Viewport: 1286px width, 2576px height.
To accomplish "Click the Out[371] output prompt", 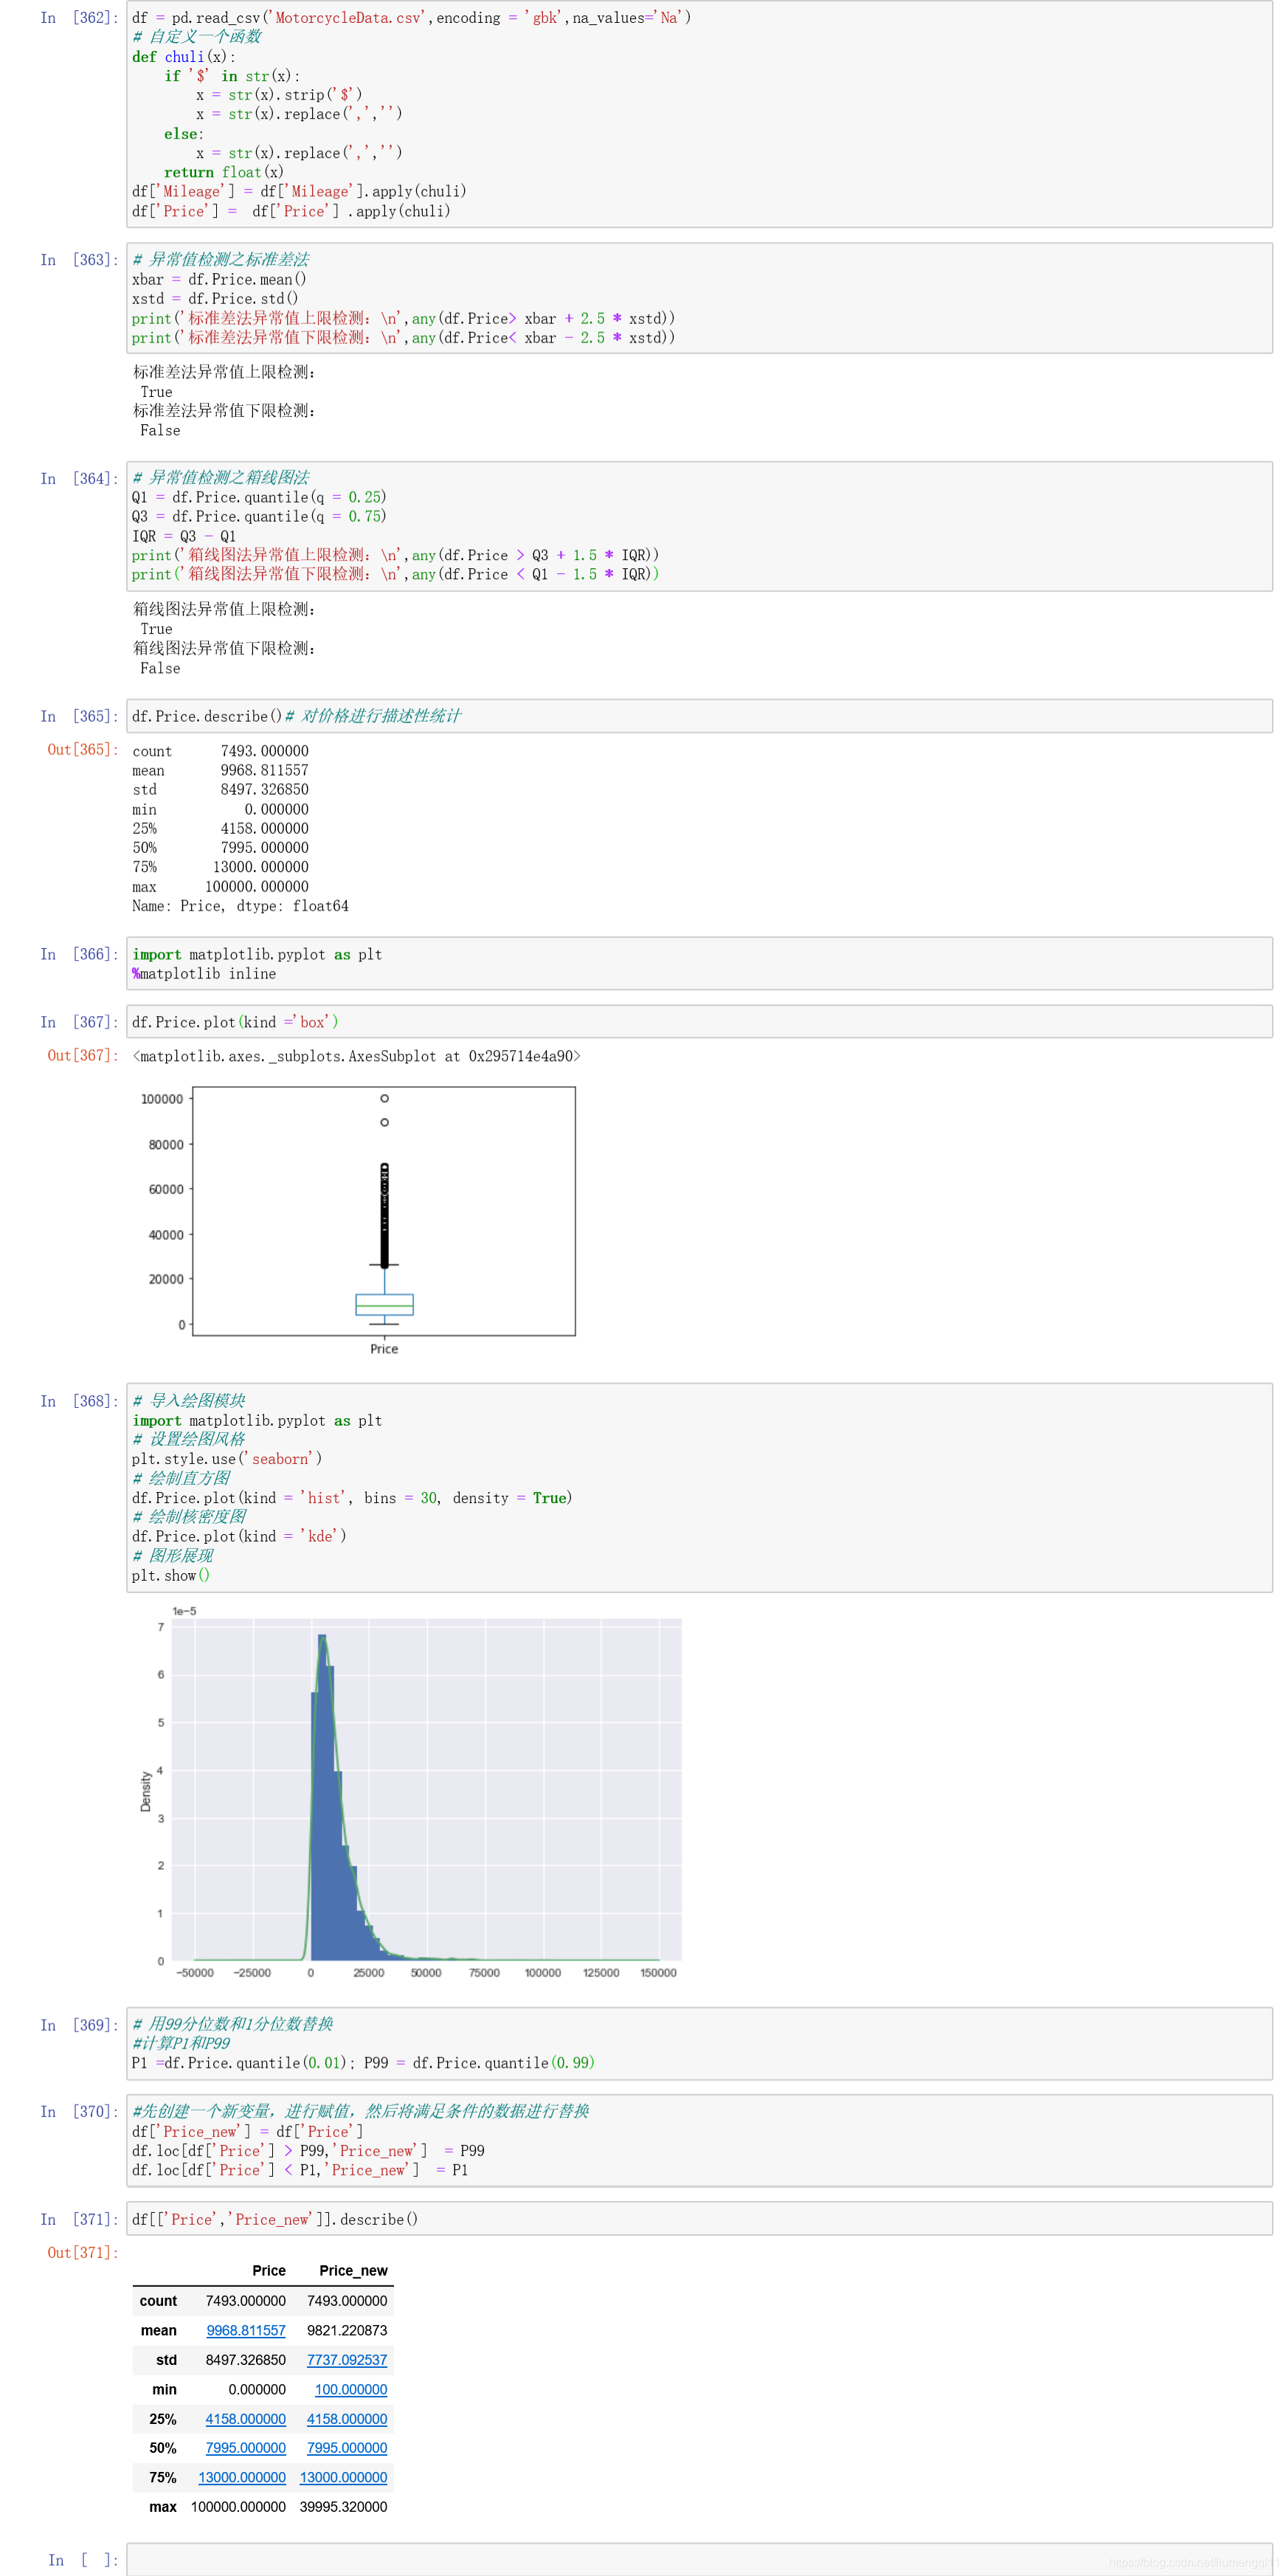I will click(83, 2253).
